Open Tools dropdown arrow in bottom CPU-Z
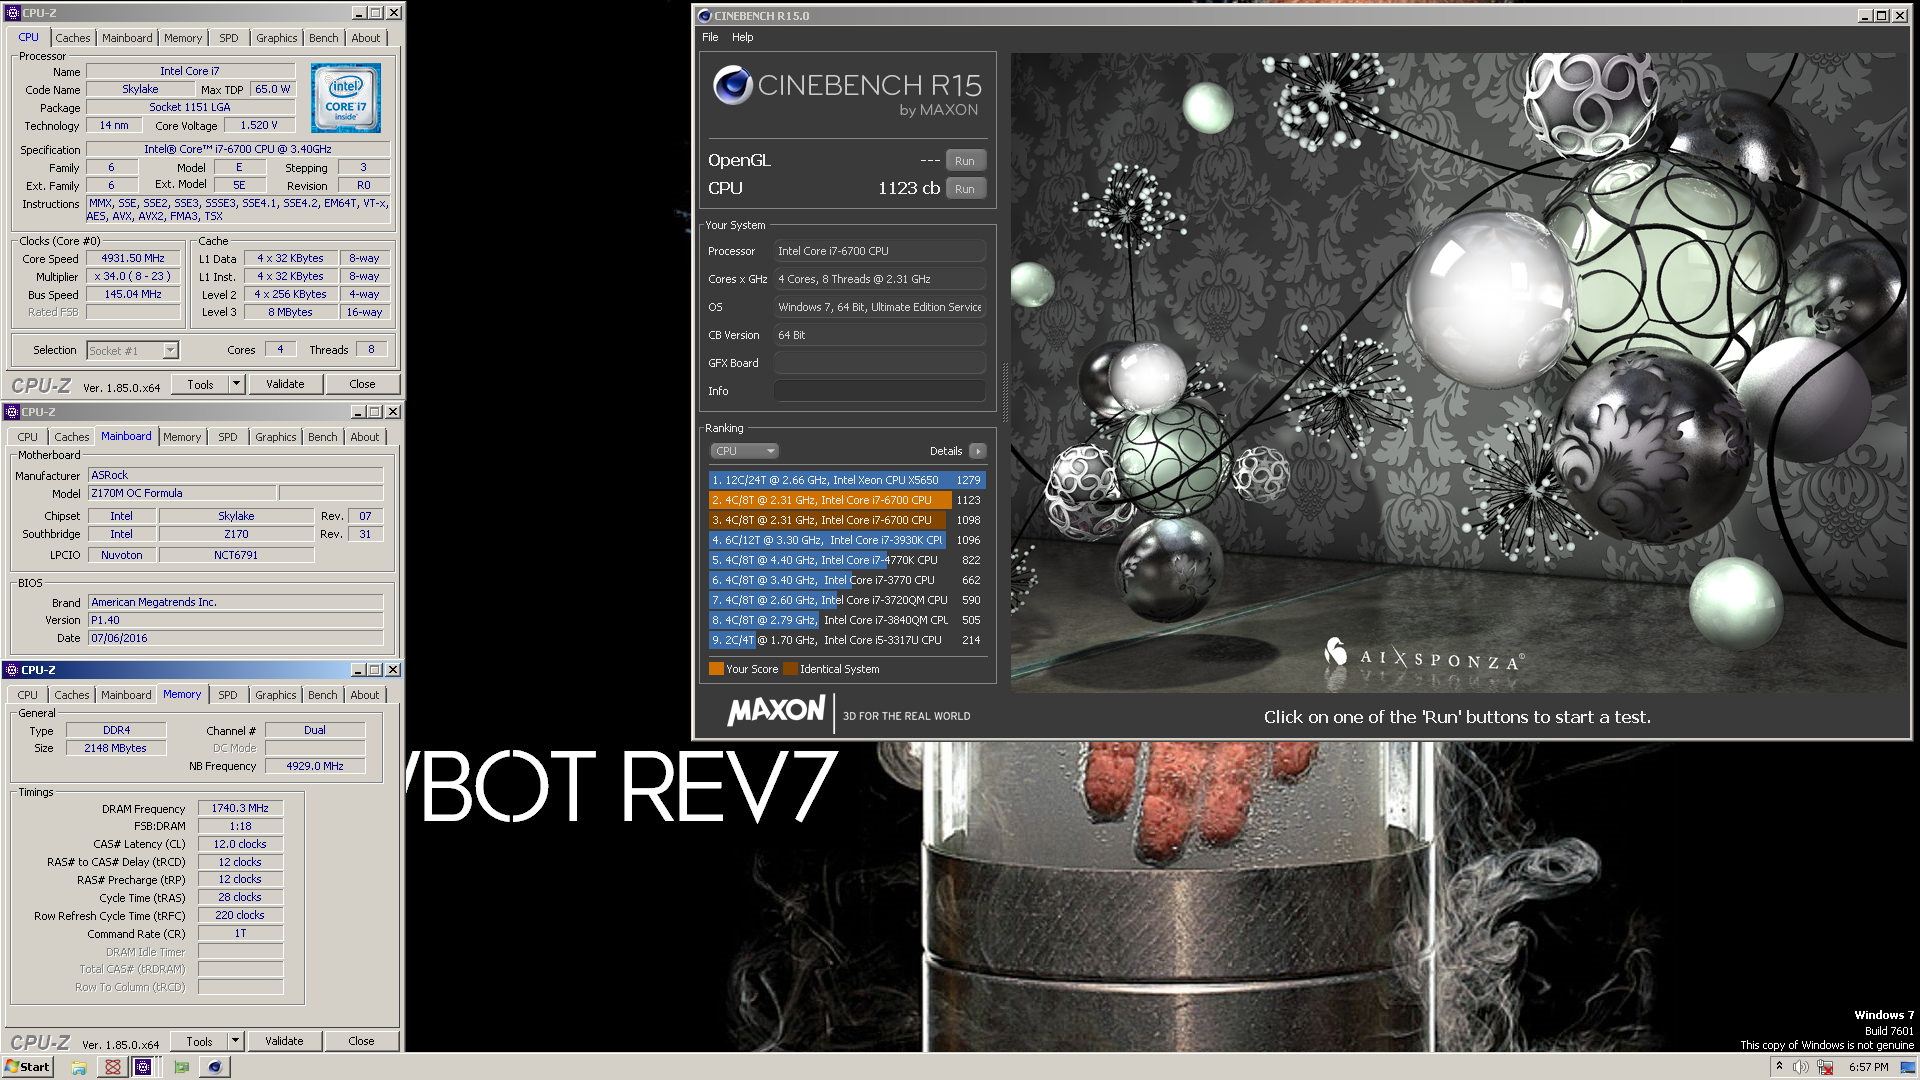 (235, 1041)
